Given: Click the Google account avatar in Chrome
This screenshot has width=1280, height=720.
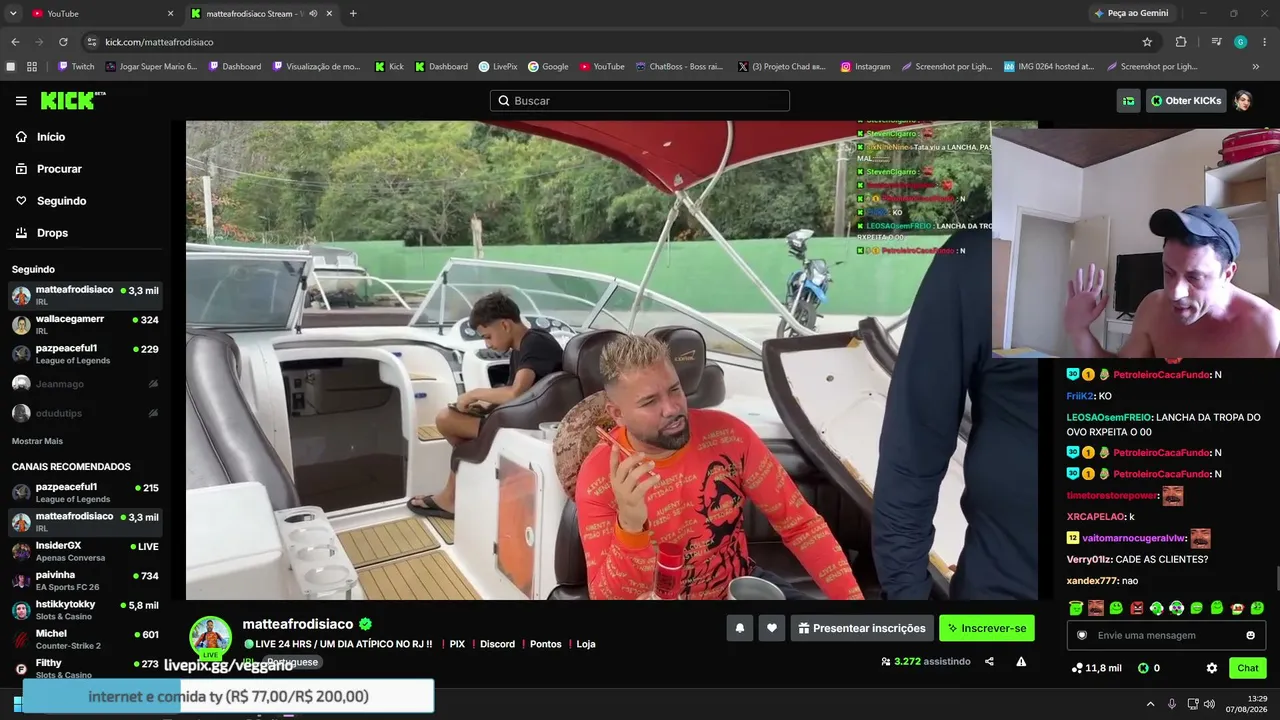Looking at the screenshot, I should click(1240, 42).
